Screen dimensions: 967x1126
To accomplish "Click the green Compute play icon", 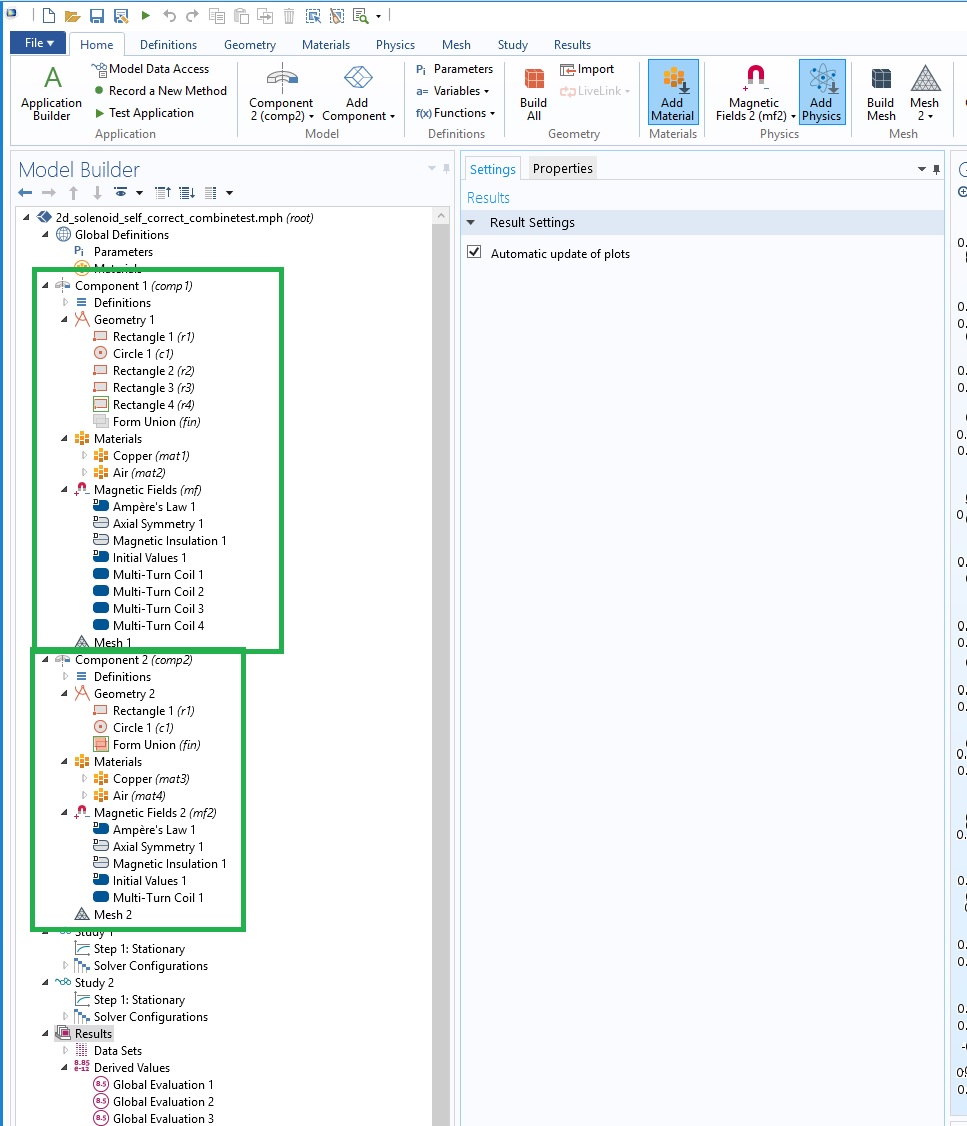I will pyautogui.click(x=146, y=16).
